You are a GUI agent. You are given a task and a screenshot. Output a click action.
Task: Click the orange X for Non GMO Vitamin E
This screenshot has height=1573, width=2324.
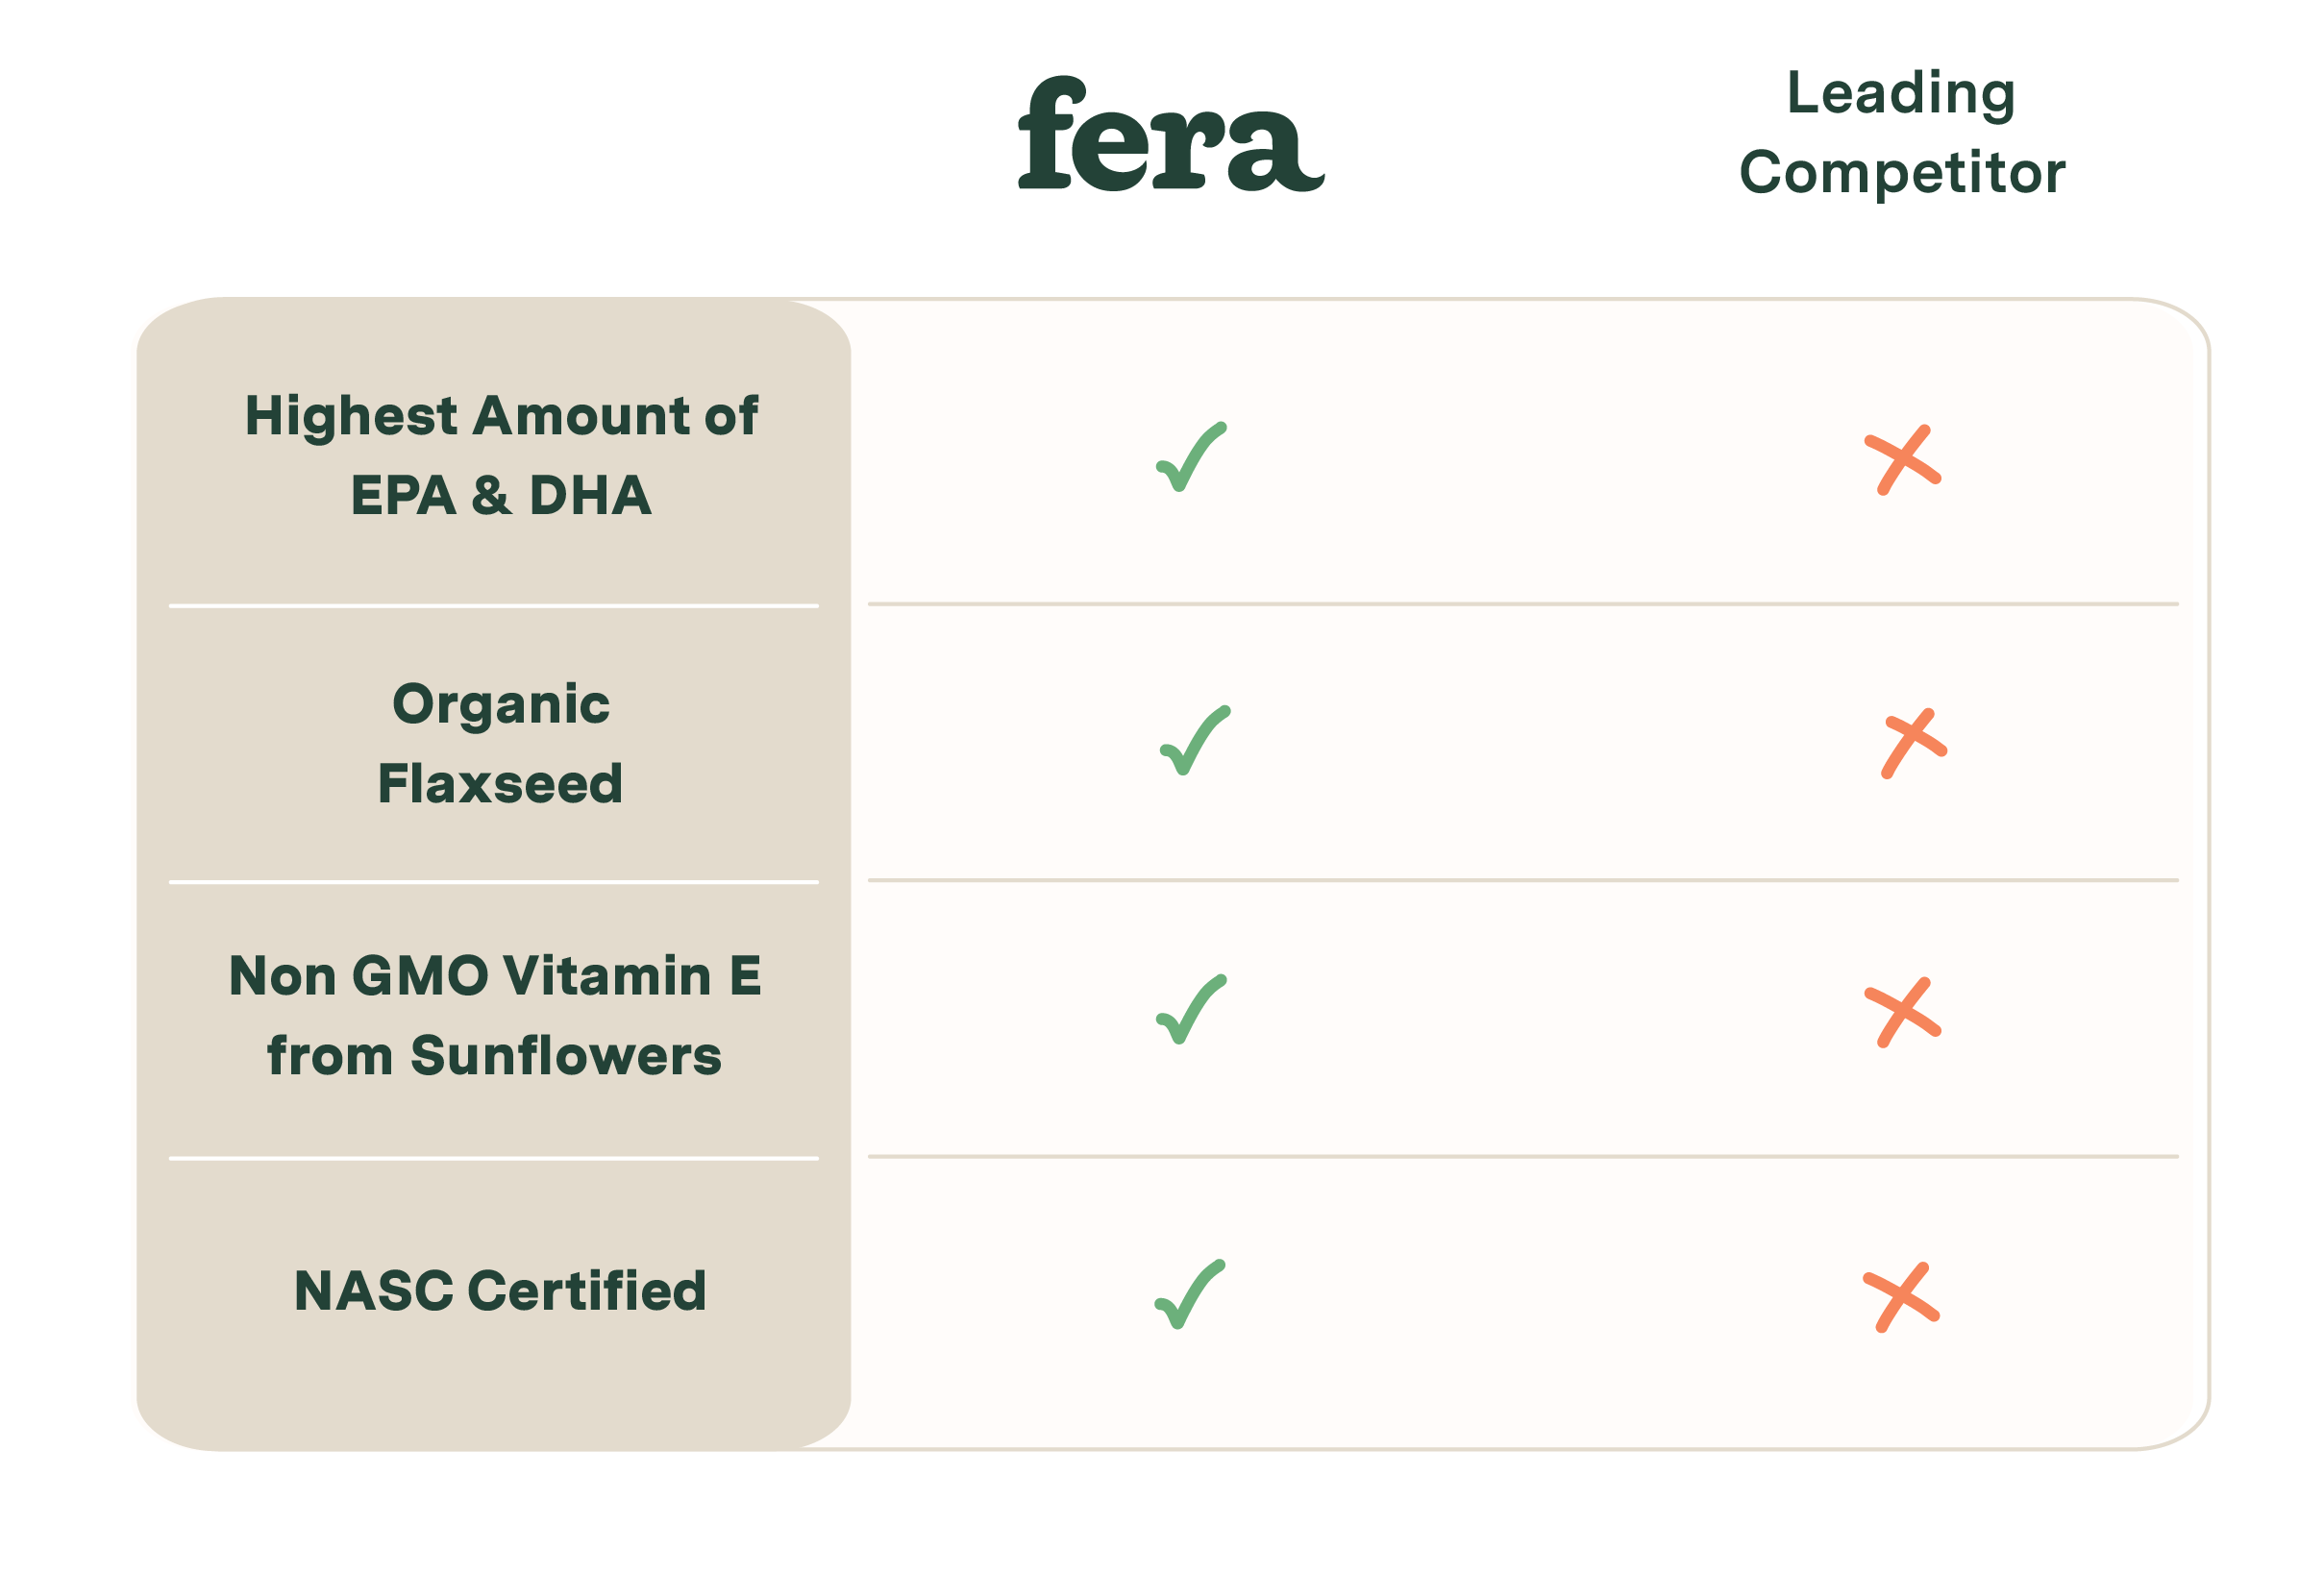click(x=1902, y=1012)
